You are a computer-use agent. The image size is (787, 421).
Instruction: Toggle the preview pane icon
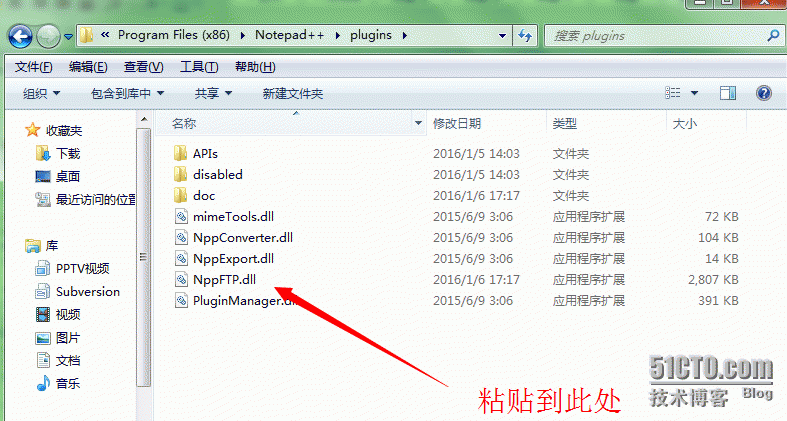[728, 93]
